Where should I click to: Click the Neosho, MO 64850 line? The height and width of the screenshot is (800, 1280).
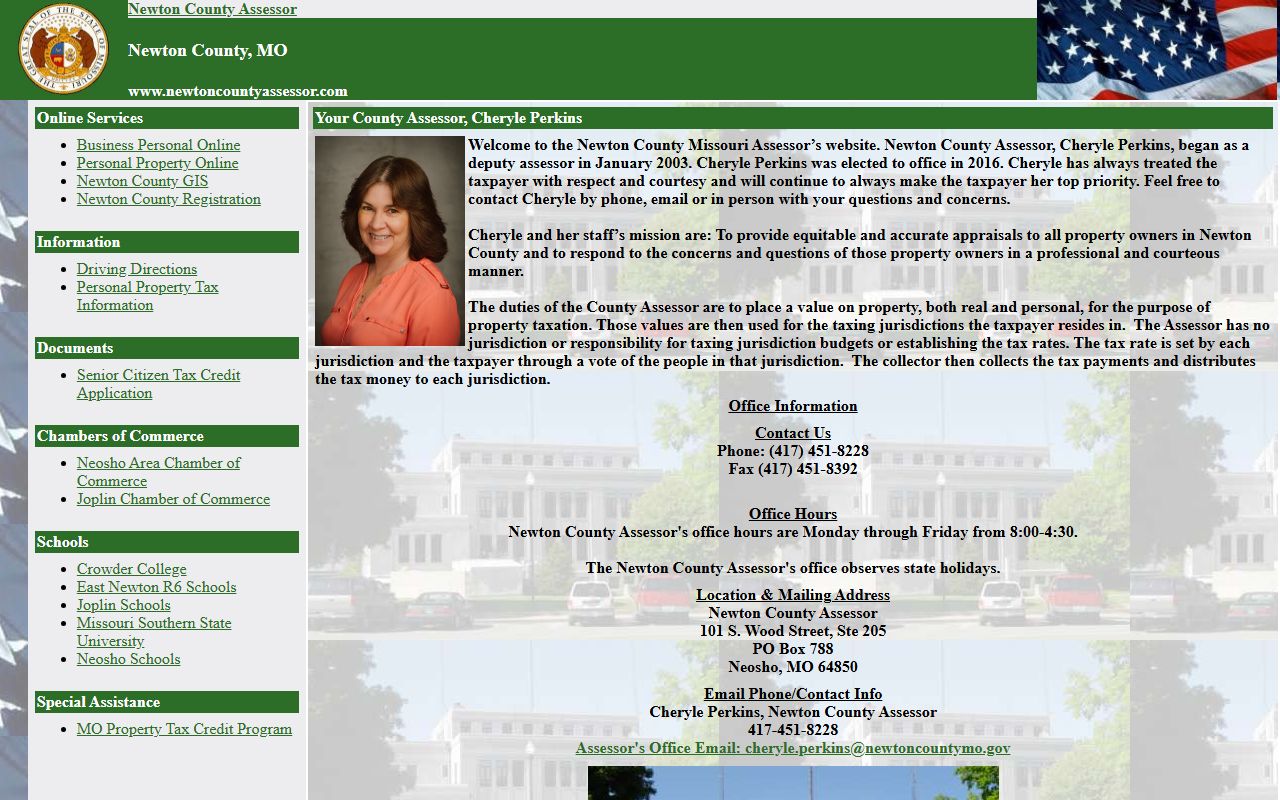pos(793,667)
